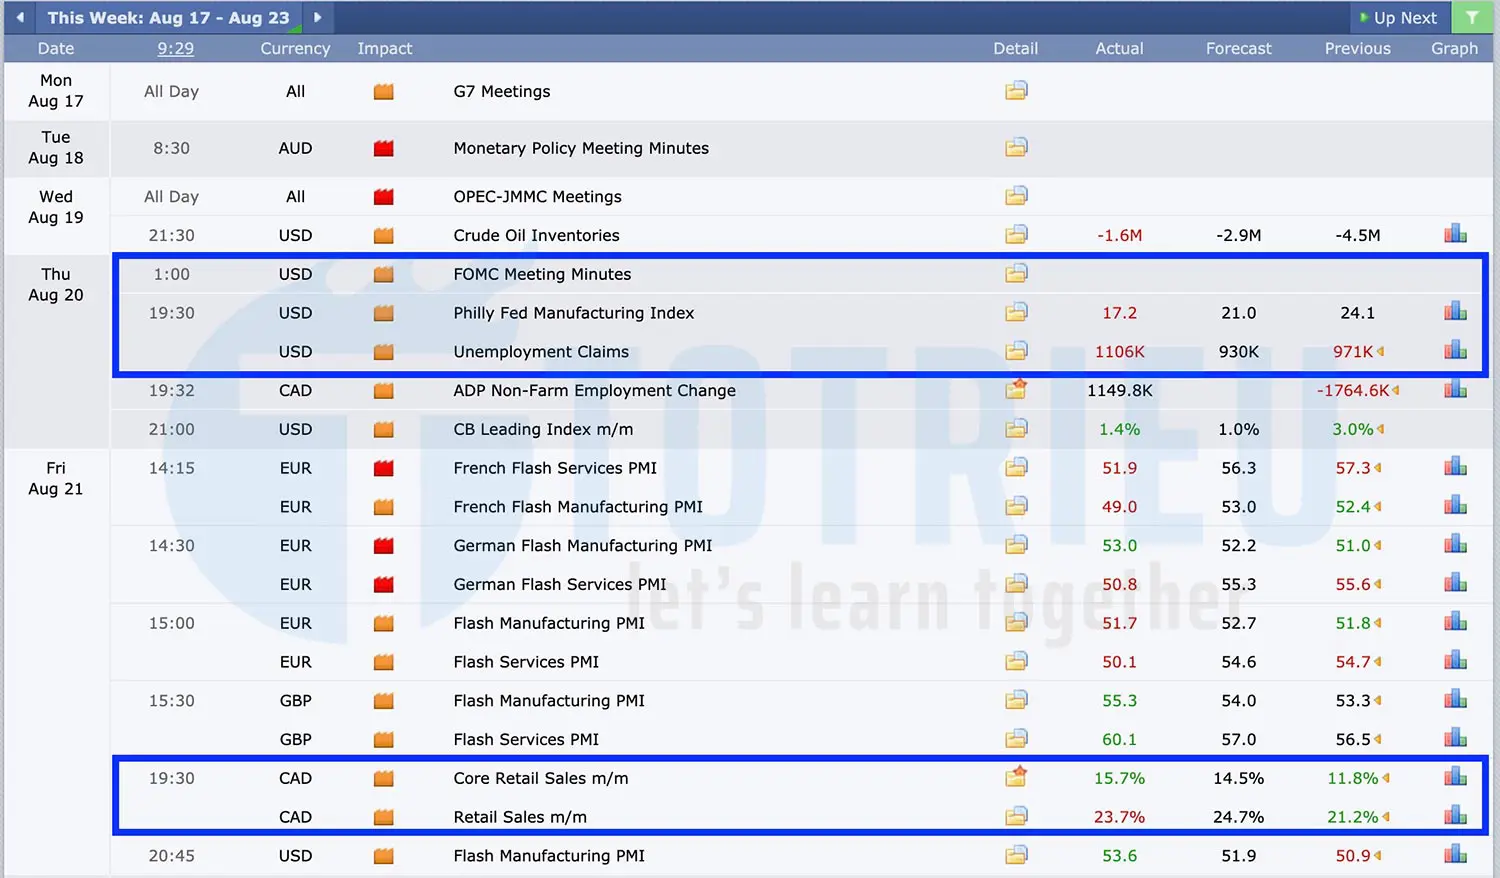Show graph for GBP Flash Services PMI
1500x878 pixels.
coord(1455,738)
